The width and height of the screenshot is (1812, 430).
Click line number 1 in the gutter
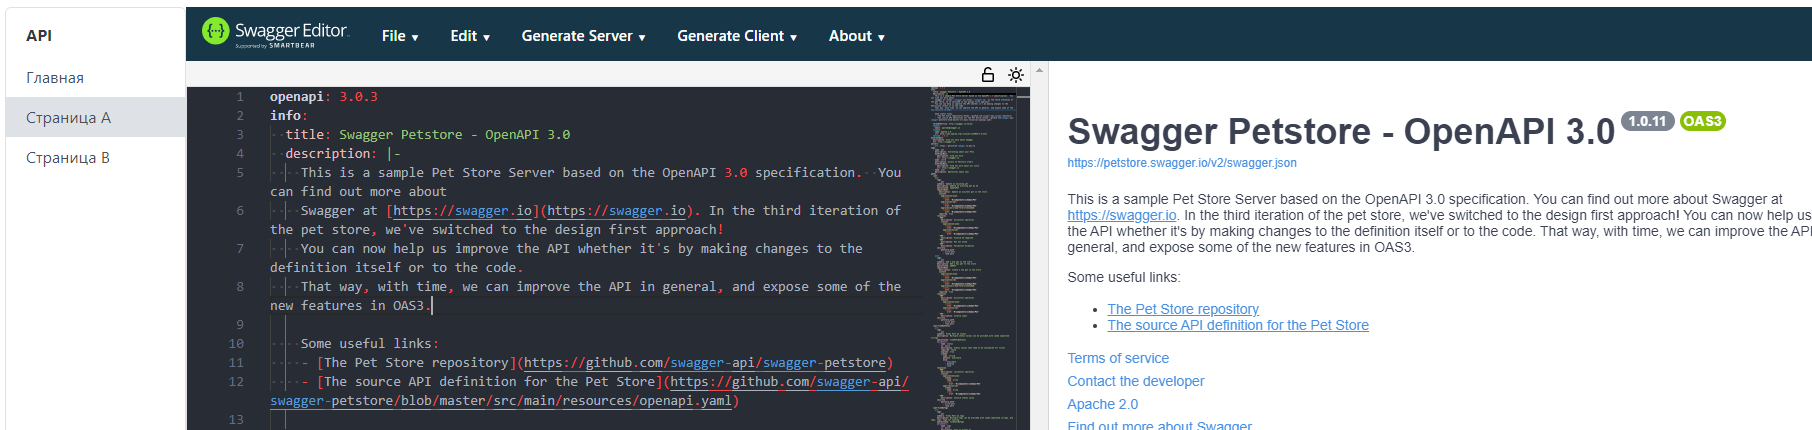[x=240, y=97]
